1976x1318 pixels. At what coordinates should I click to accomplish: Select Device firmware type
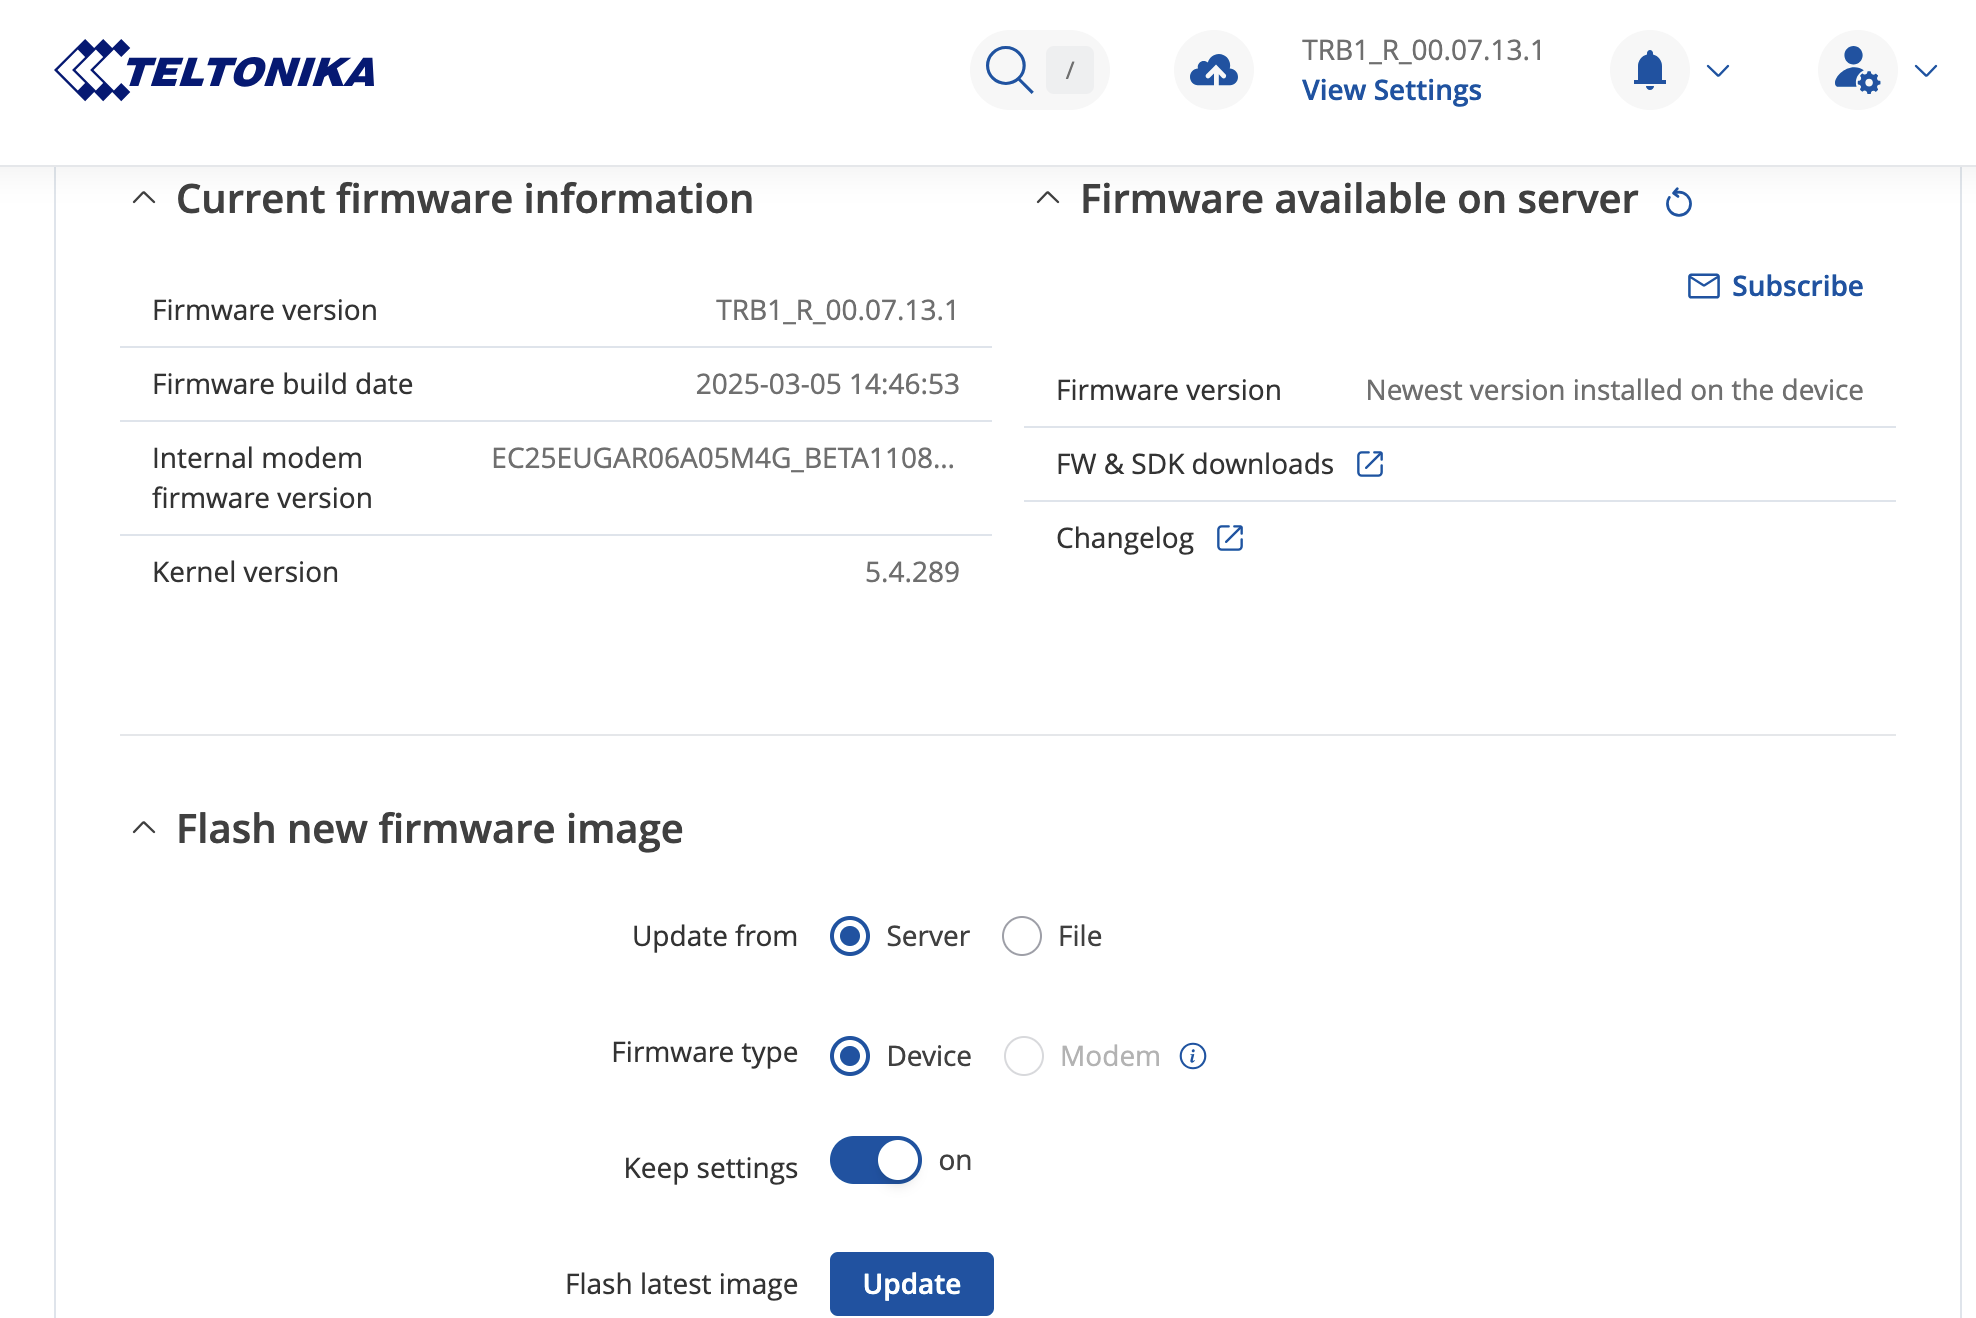coord(850,1056)
